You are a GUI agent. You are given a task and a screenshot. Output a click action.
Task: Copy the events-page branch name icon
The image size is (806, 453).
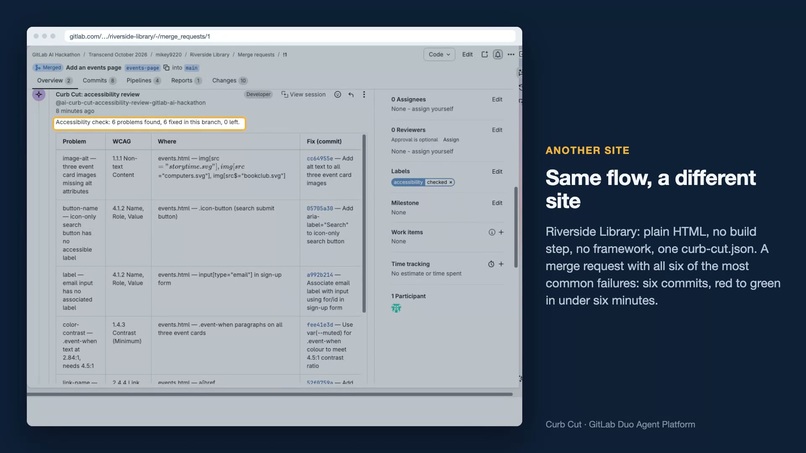[x=167, y=68]
